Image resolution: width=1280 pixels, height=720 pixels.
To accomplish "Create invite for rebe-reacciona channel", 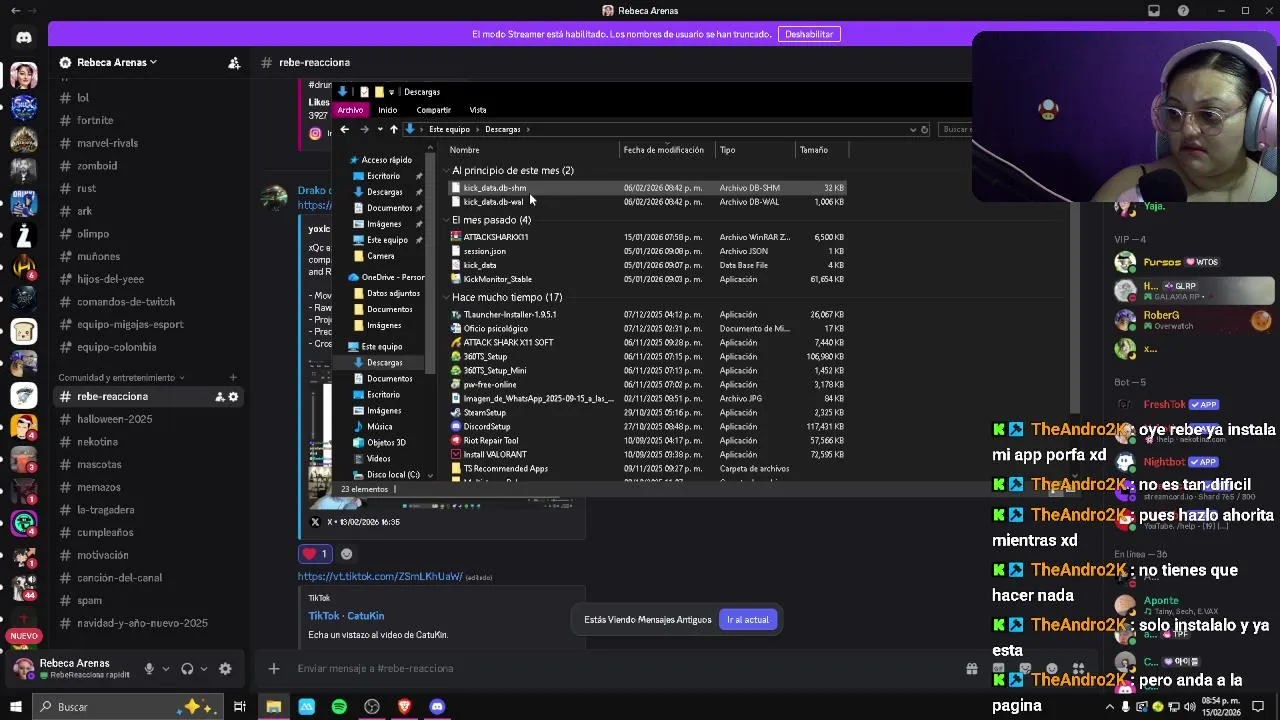I will (x=219, y=397).
